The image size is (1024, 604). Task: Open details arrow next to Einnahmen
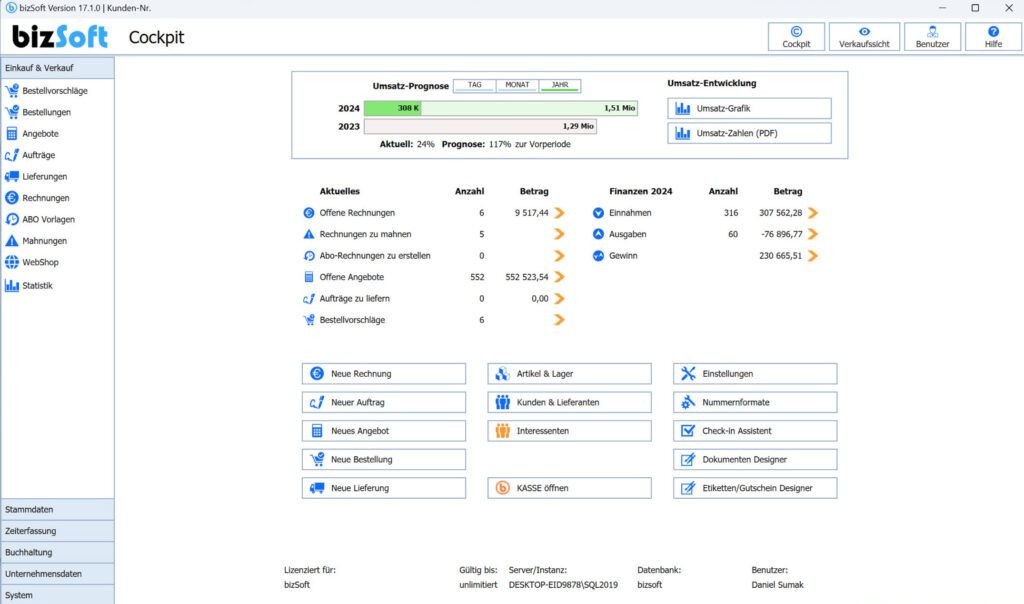point(814,212)
